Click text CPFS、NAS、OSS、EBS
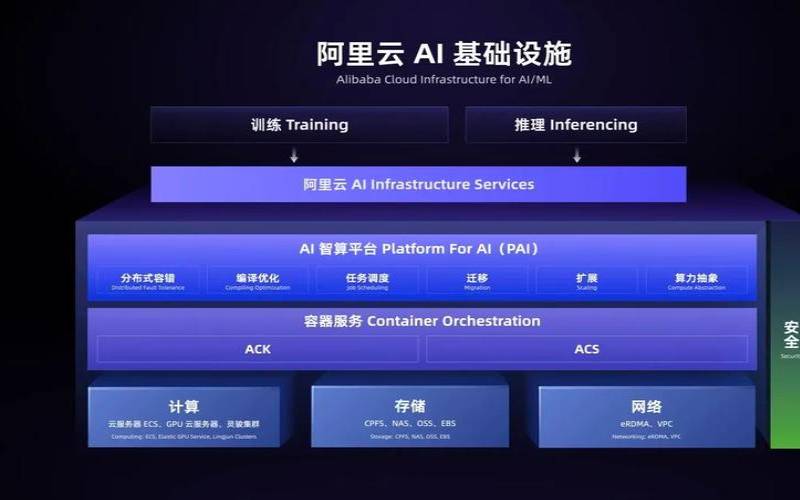 tap(410, 423)
